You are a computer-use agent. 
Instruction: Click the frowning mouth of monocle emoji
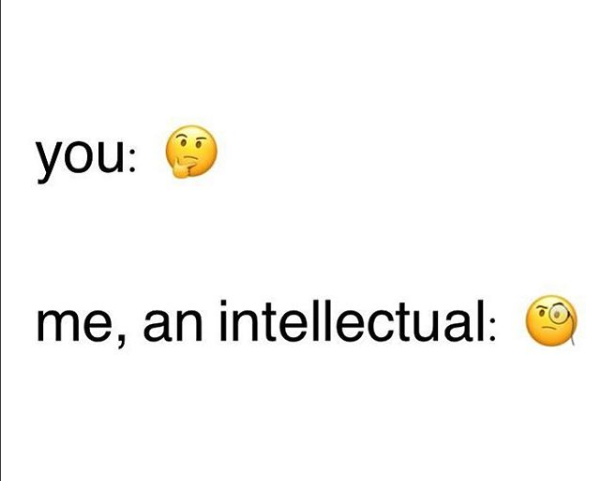tap(549, 330)
